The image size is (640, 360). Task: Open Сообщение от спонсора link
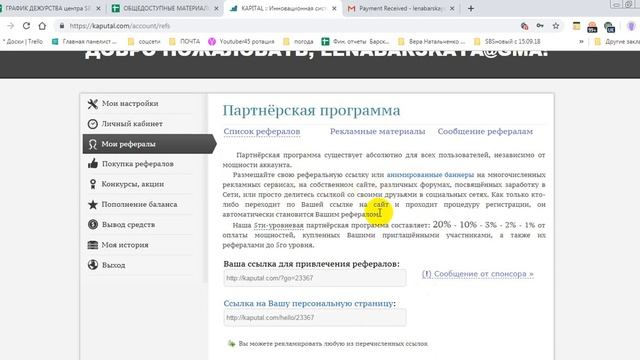[x=478, y=274]
